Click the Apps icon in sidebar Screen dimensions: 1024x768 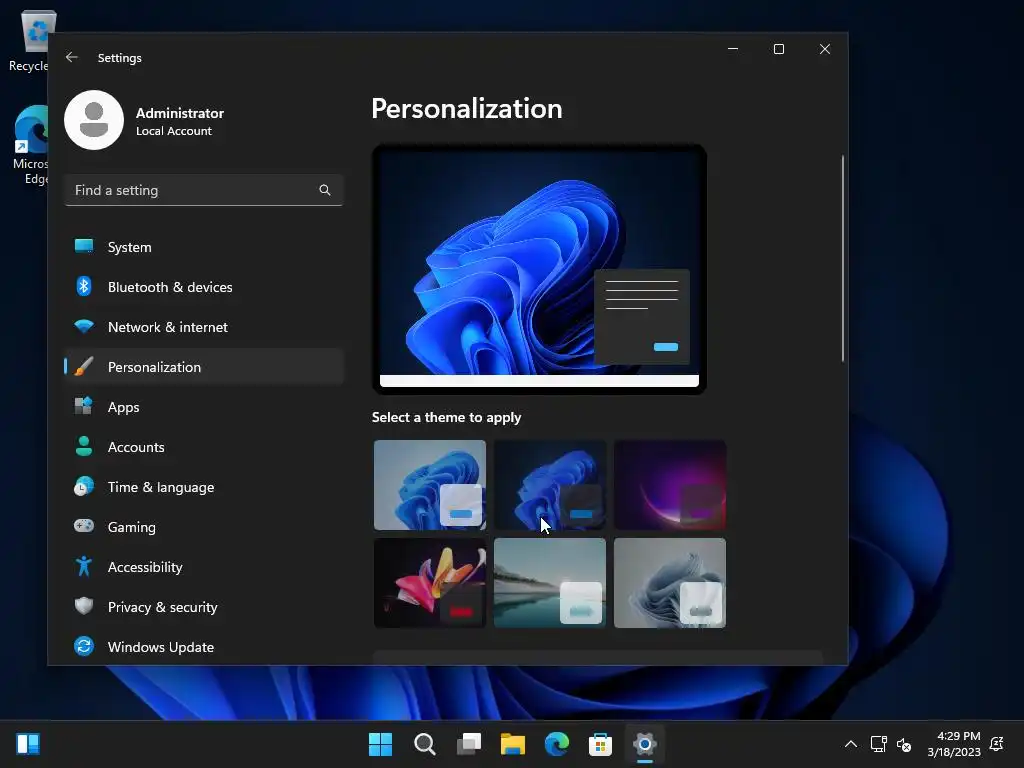click(x=84, y=406)
